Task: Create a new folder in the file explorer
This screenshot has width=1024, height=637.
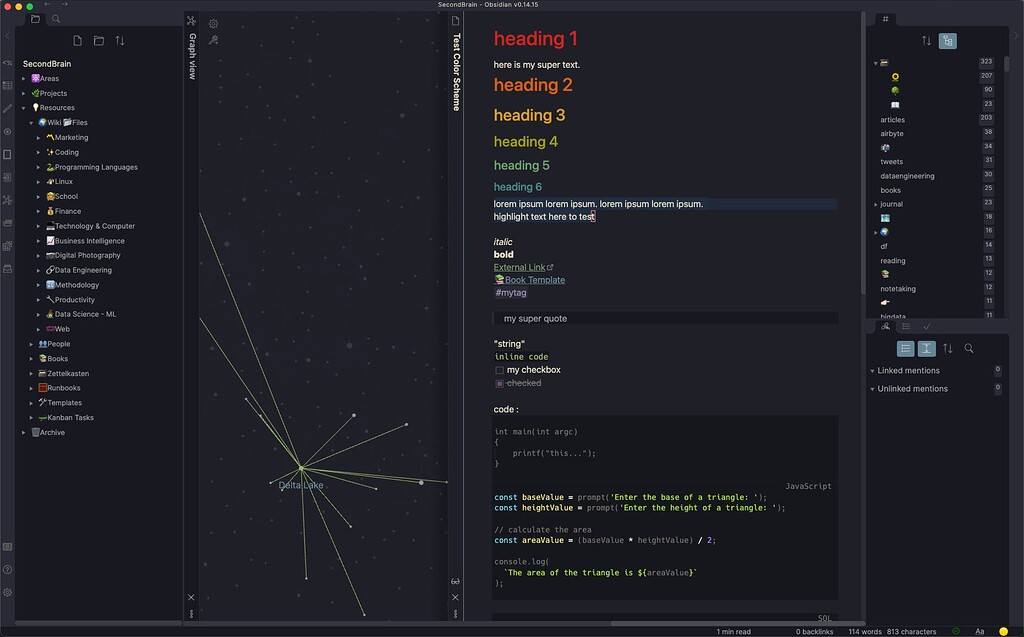Action: (x=99, y=41)
